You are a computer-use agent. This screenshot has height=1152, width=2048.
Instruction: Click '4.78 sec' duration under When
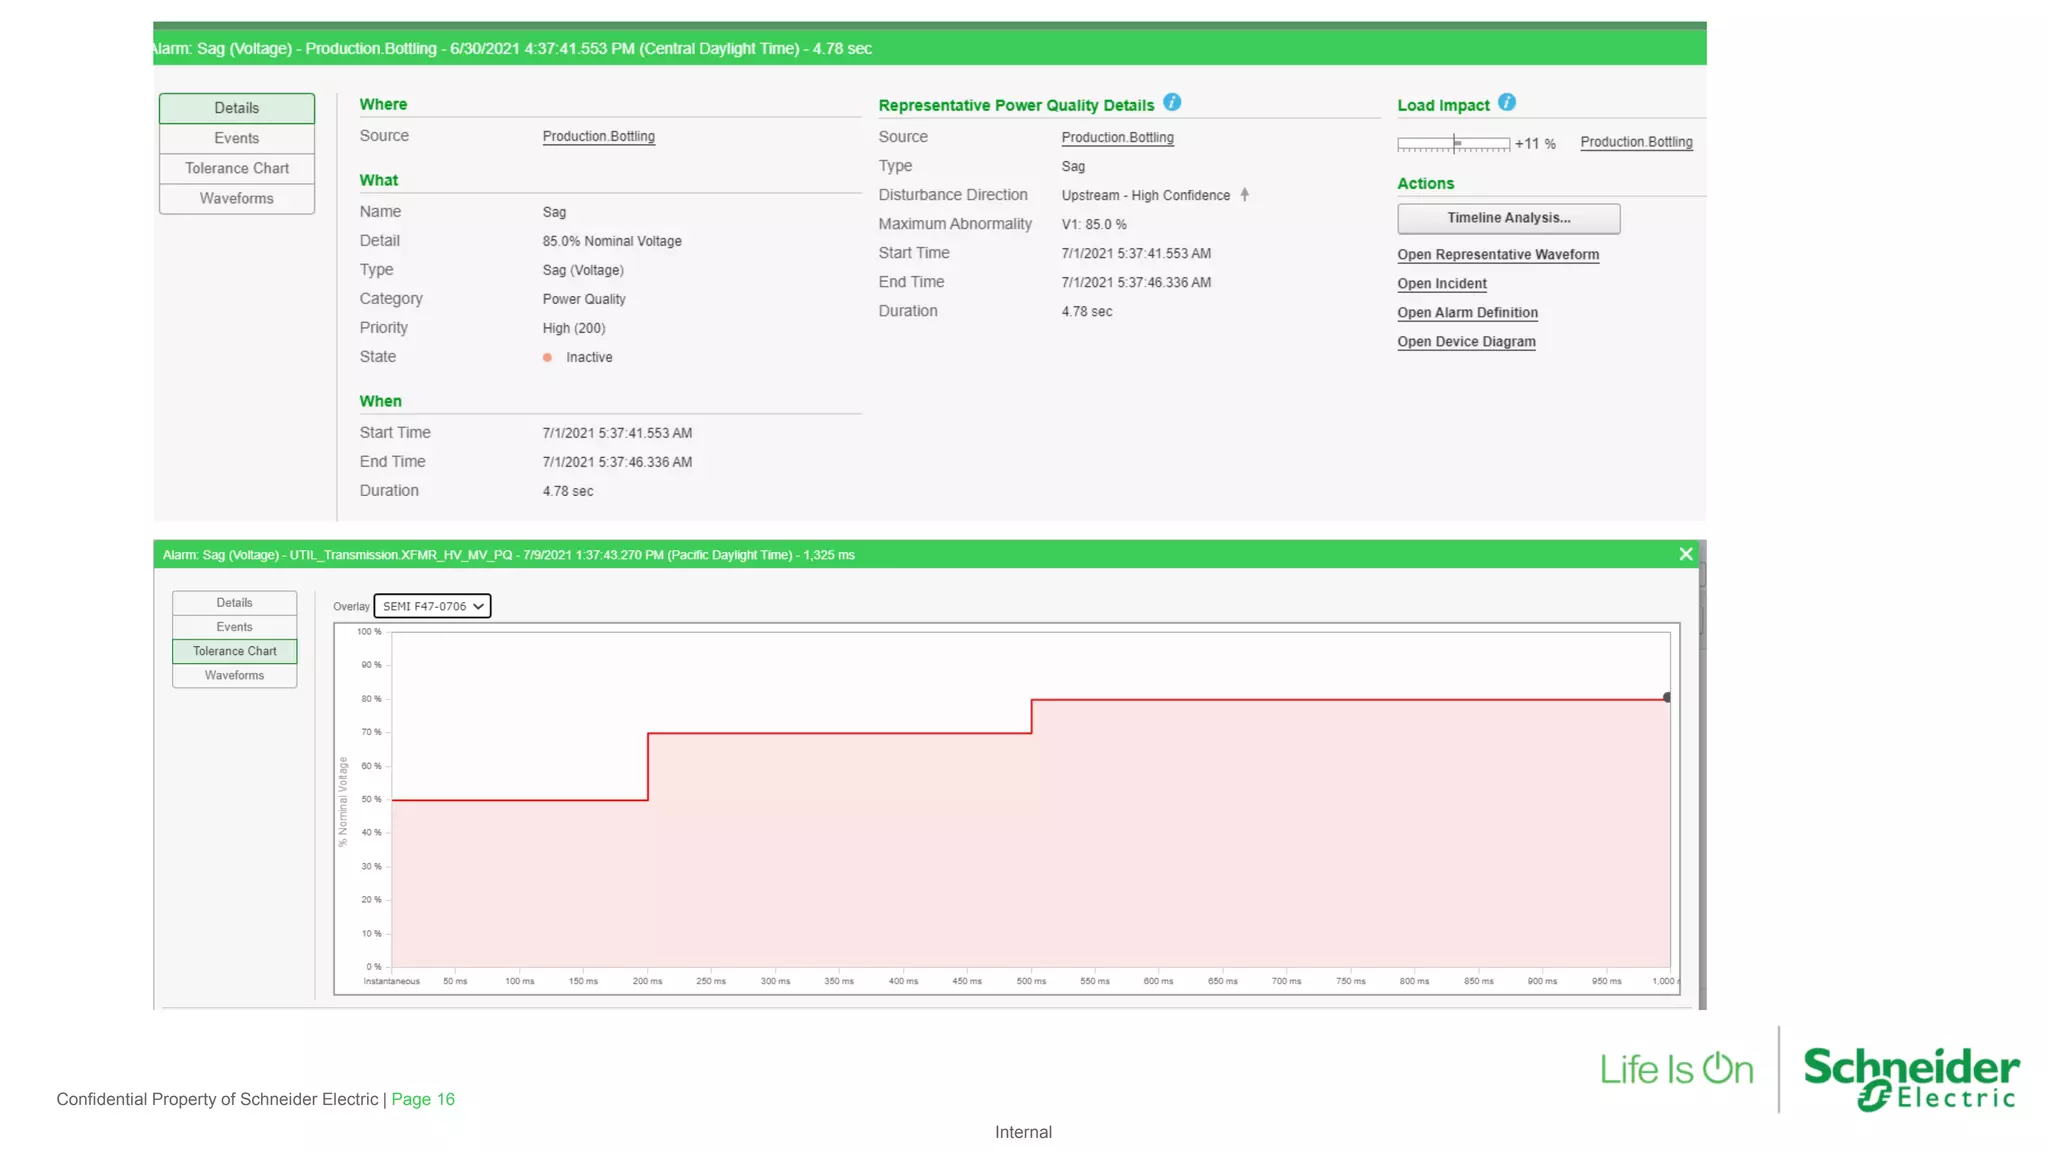tap(568, 491)
